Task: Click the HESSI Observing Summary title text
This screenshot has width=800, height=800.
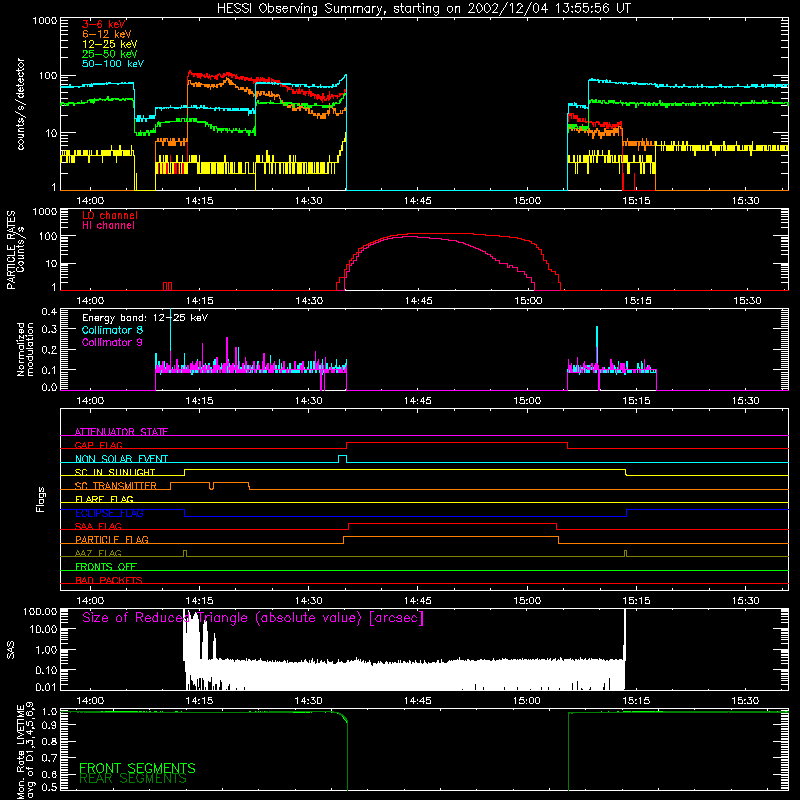Action: 424,9
